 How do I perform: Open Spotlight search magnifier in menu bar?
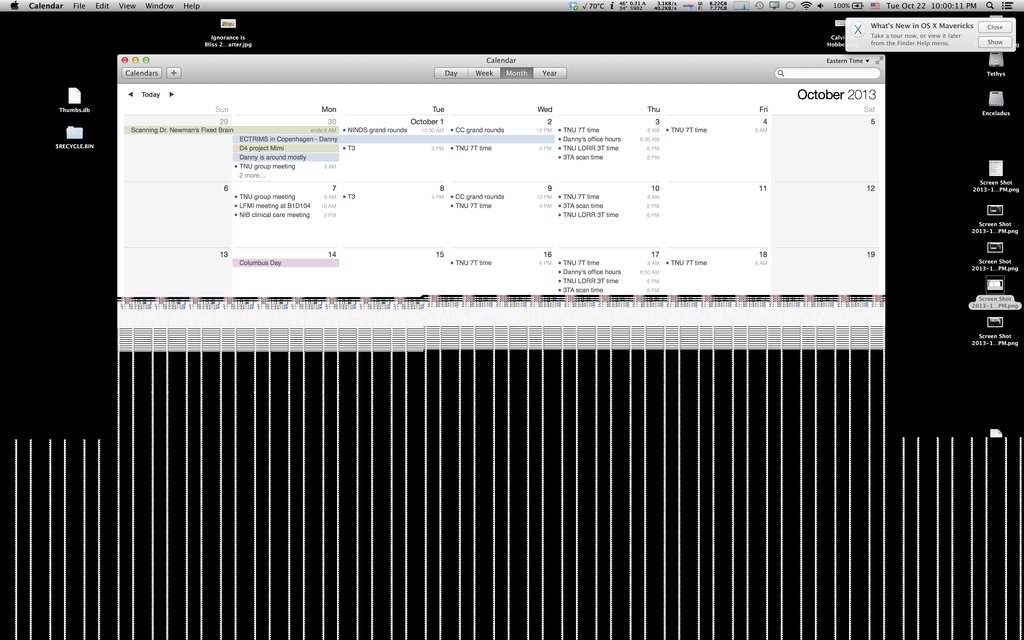(990, 6)
